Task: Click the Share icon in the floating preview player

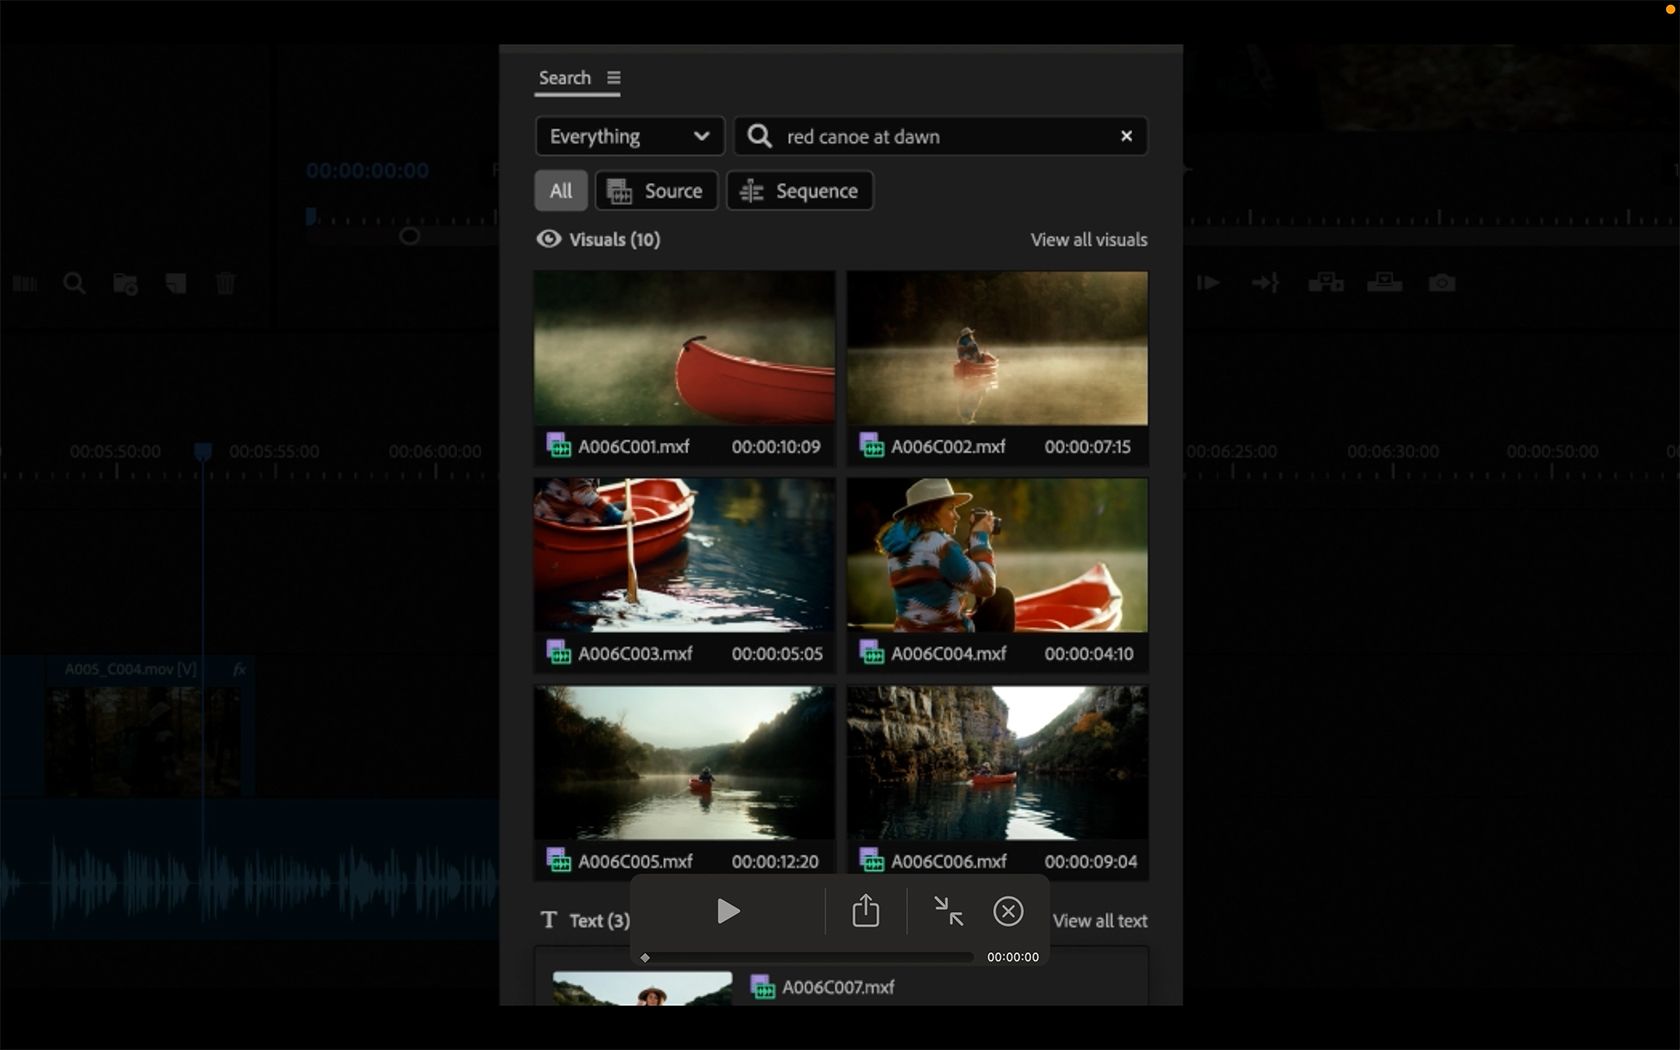Action: (x=865, y=911)
